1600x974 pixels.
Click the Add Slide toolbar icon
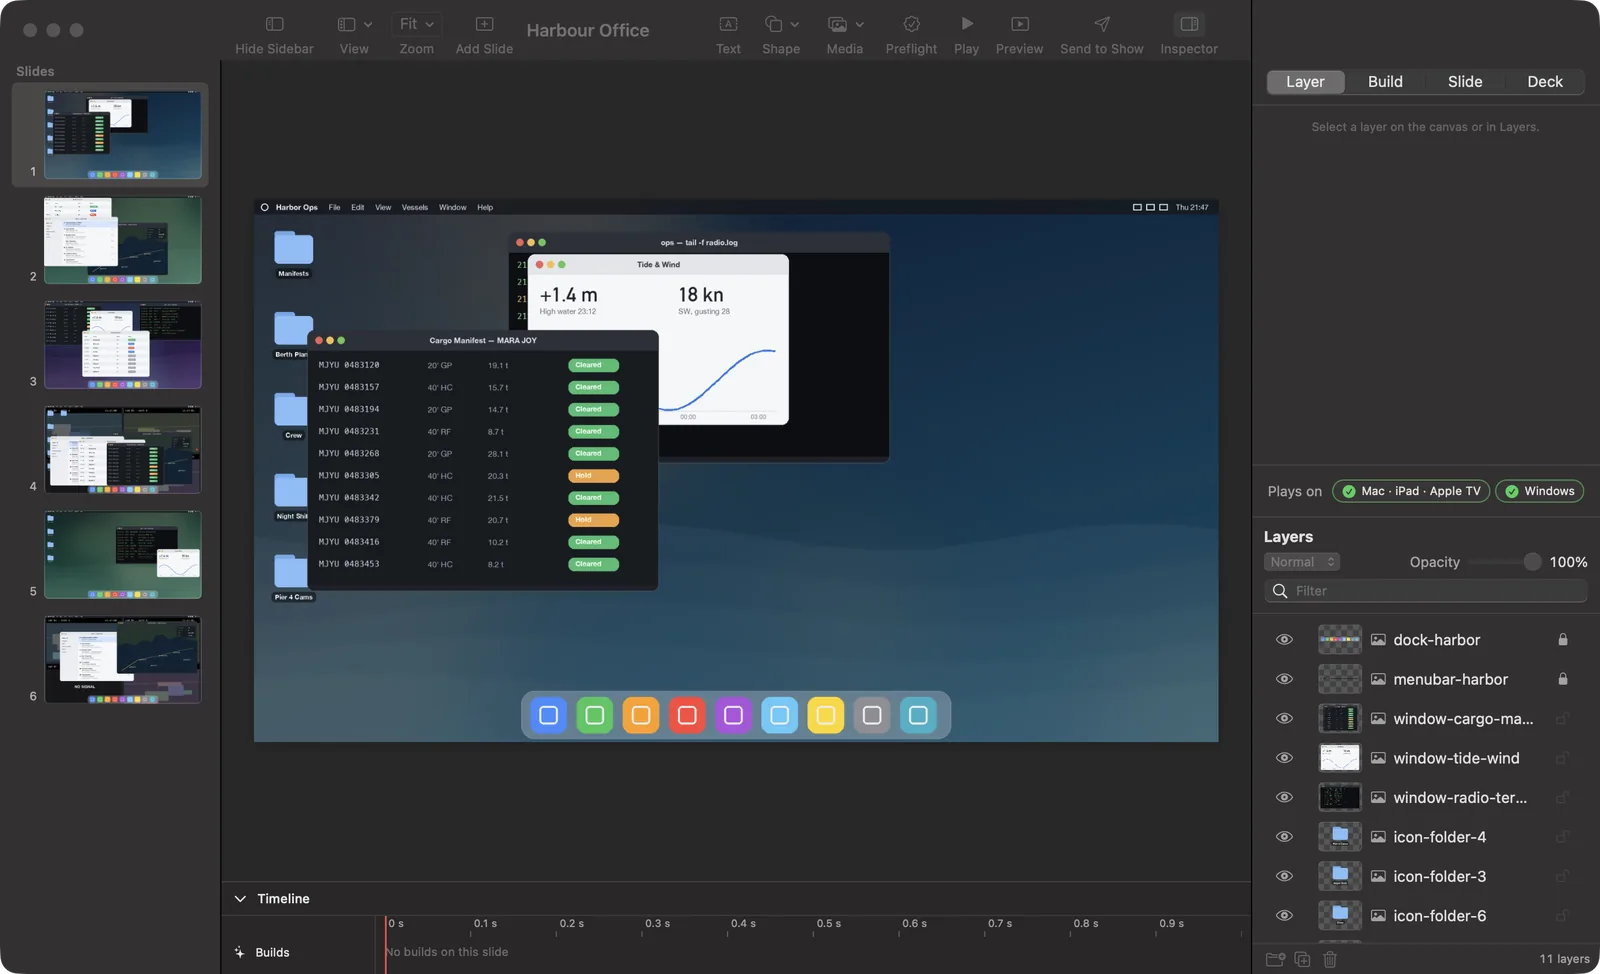(484, 24)
